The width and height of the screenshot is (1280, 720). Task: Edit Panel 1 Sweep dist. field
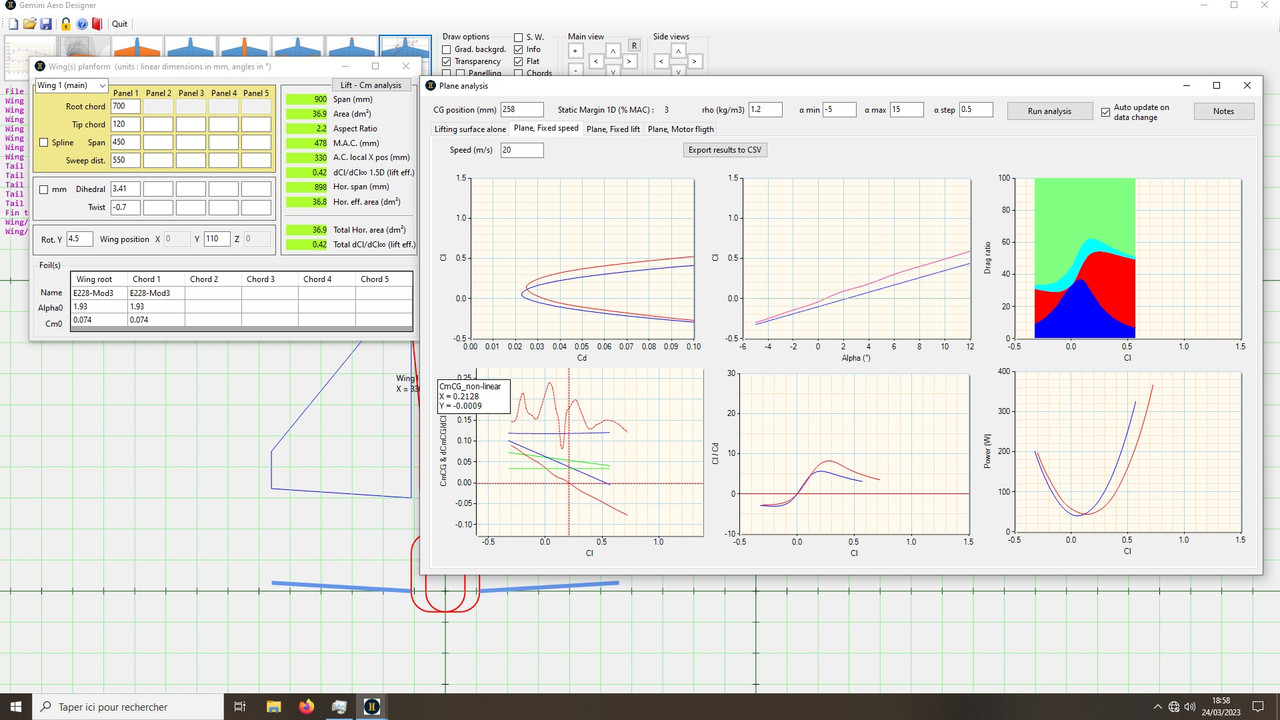(125, 160)
